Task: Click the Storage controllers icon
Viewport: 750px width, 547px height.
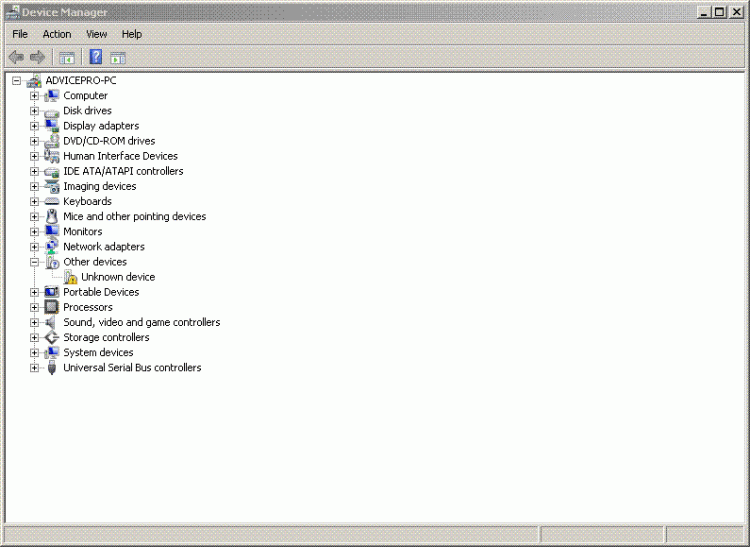Action: click(x=52, y=338)
